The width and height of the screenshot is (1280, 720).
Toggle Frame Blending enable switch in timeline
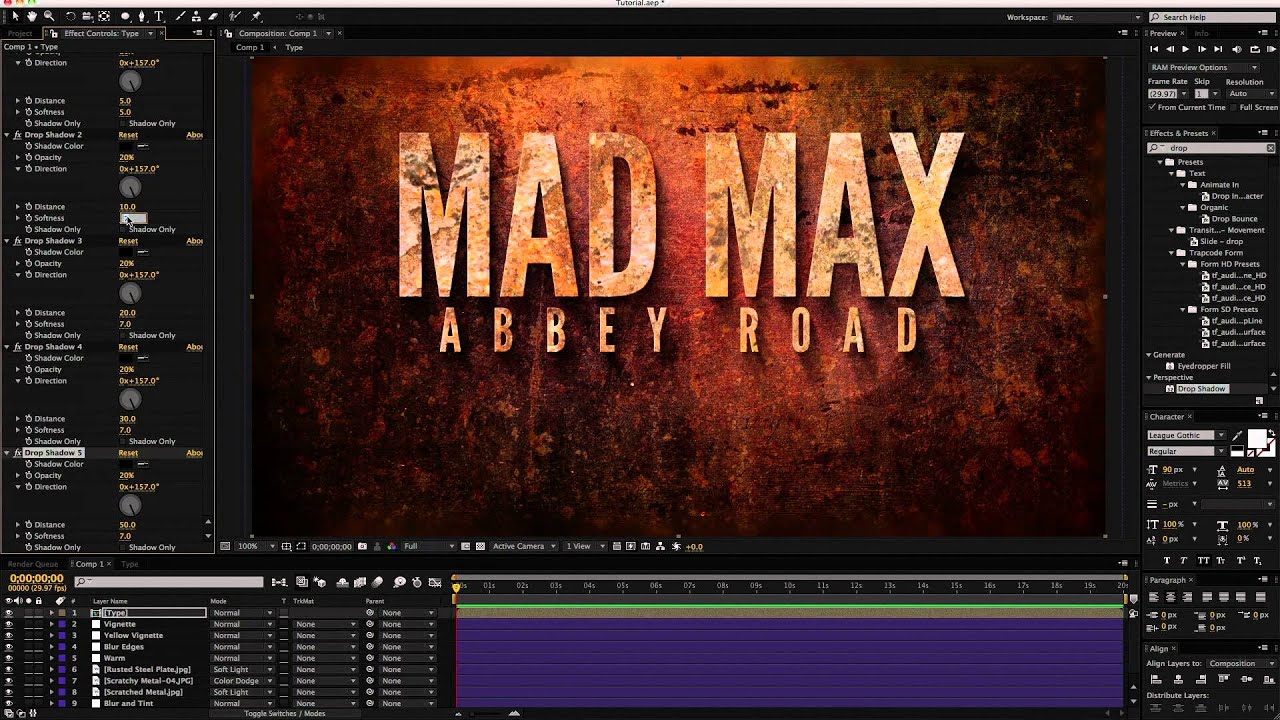pos(360,582)
